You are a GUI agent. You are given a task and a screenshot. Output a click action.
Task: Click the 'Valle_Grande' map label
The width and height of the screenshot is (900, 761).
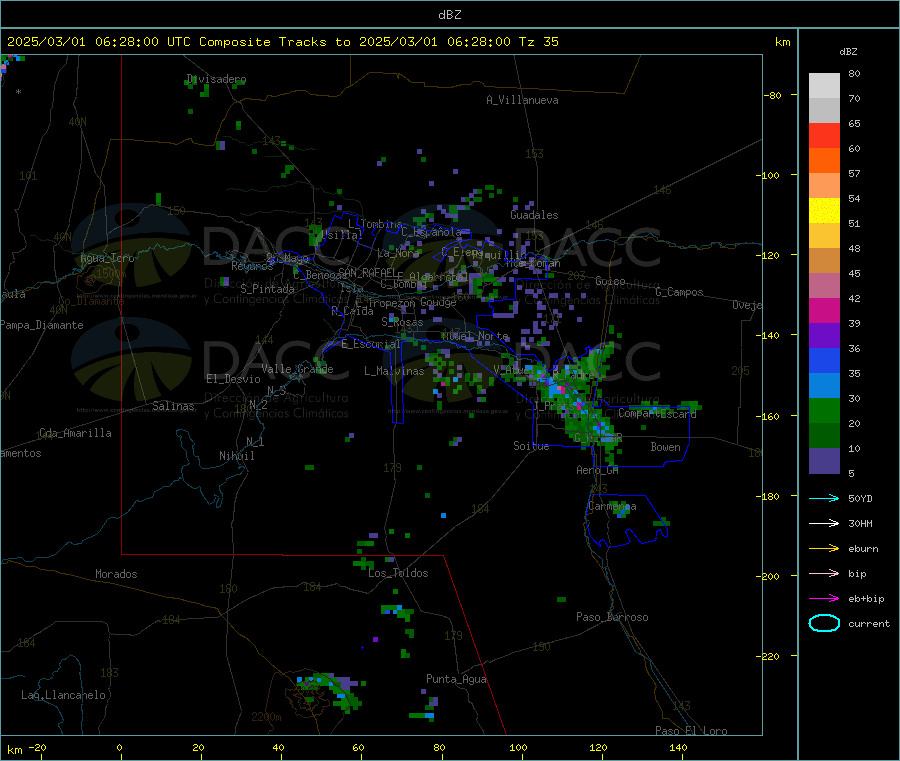[297, 369]
